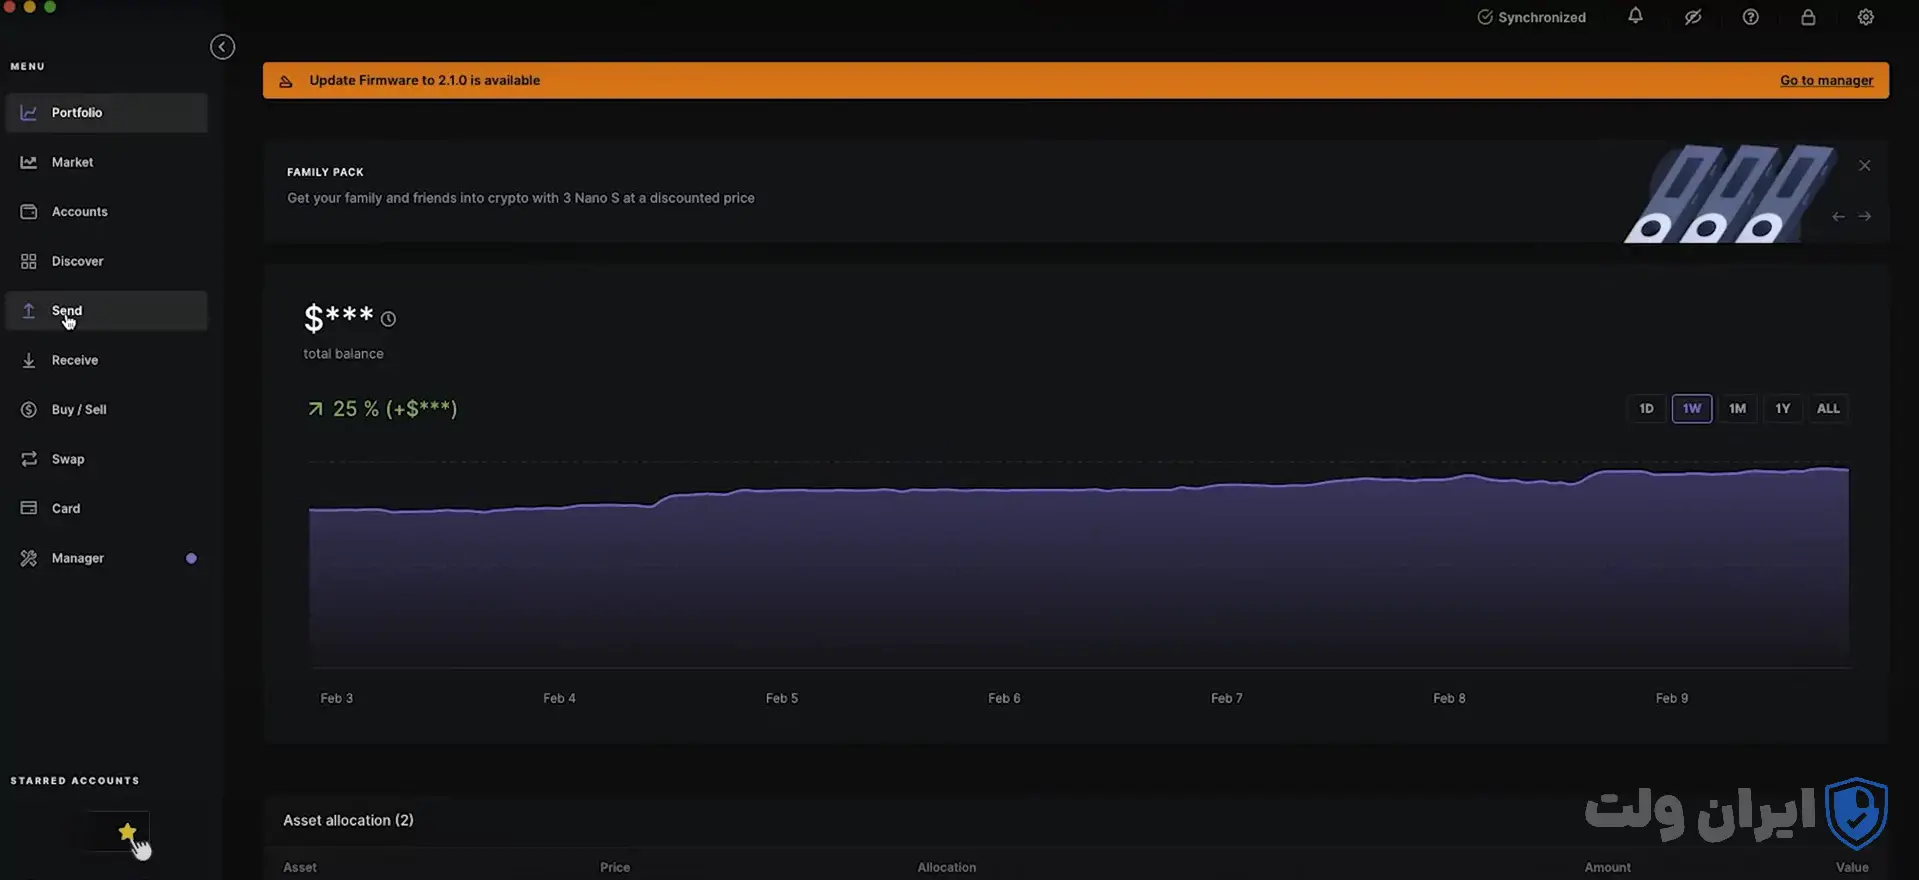
Task: Click the Update Firmware to 2.1.0 message
Action: point(424,81)
